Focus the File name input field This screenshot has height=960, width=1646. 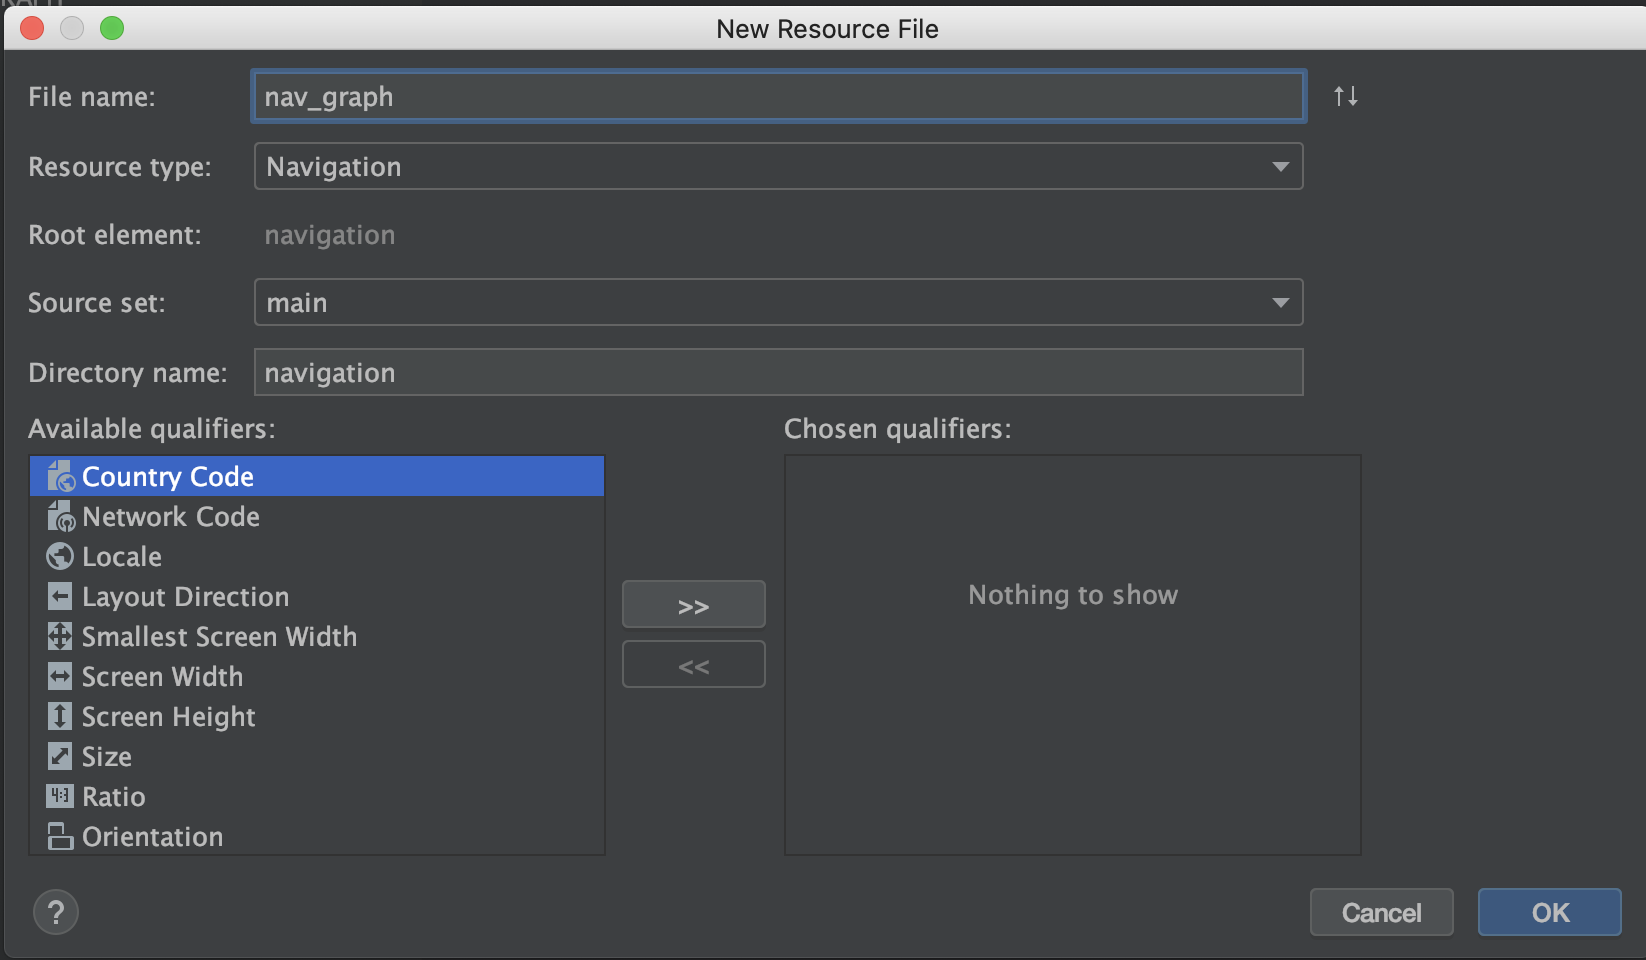[x=779, y=96]
